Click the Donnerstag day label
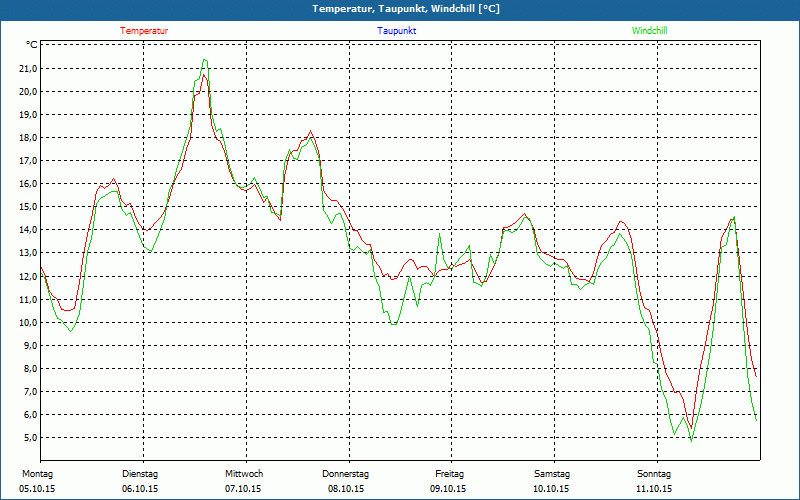800x500 pixels. coord(345,474)
